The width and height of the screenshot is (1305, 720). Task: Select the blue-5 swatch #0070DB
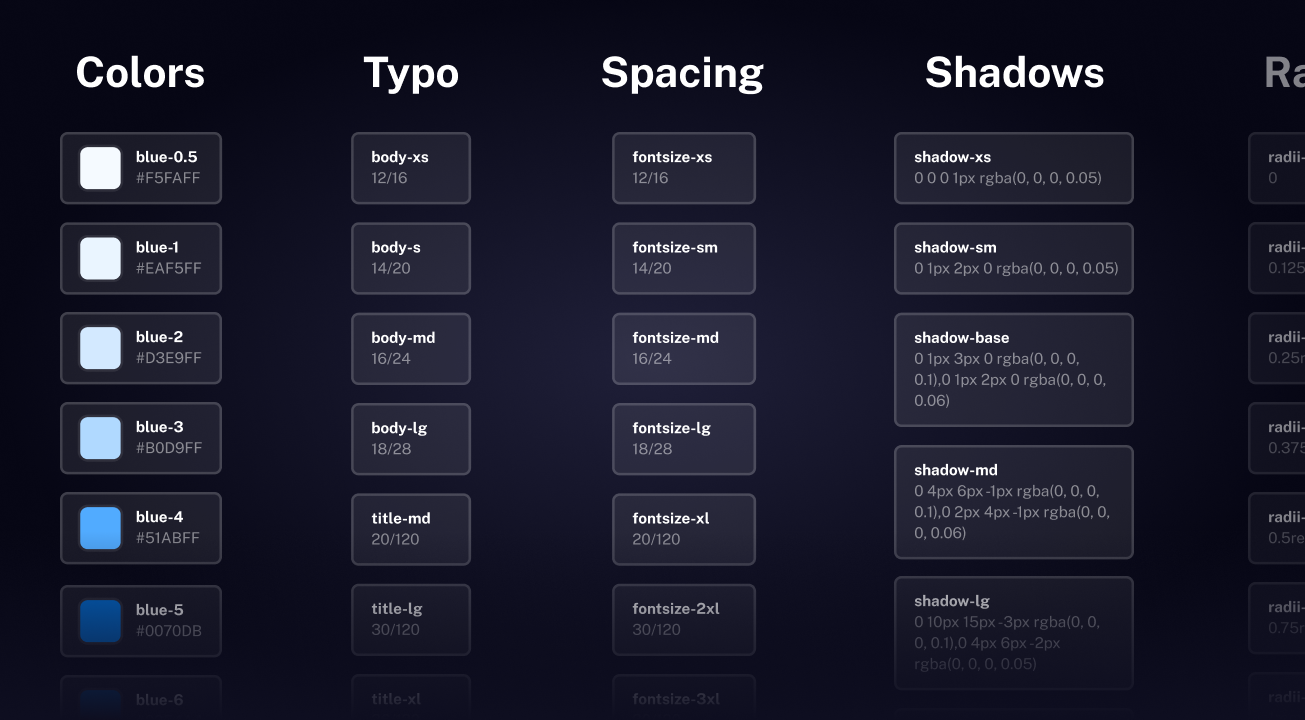(x=100, y=621)
